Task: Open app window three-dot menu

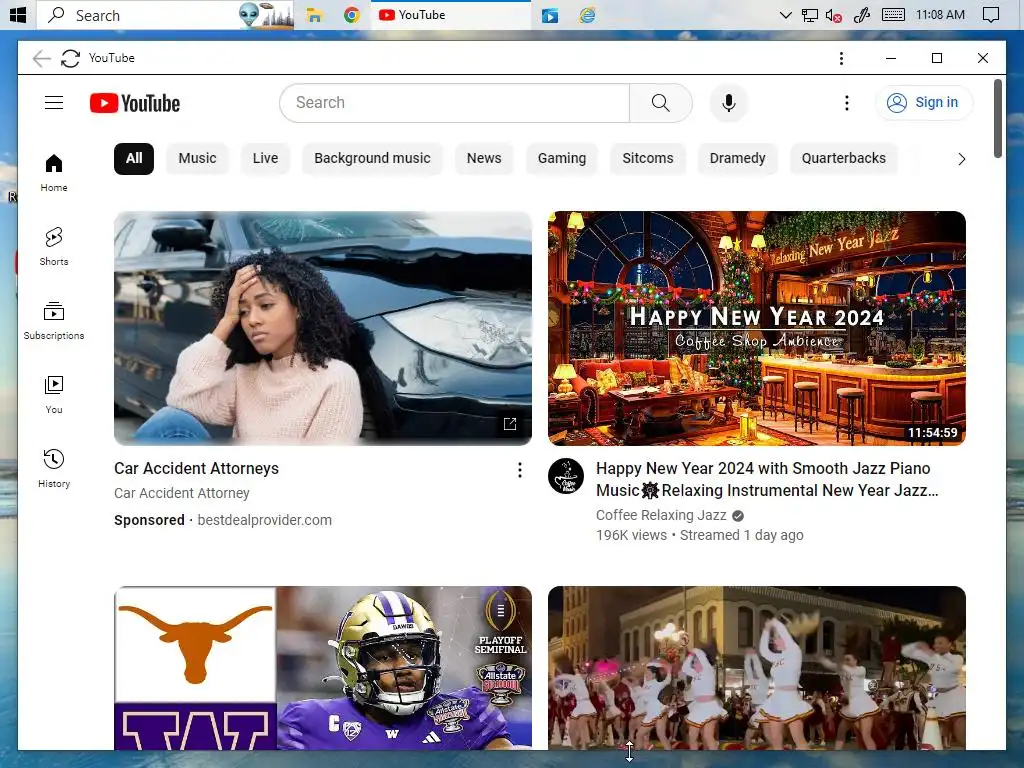Action: pyautogui.click(x=841, y=58)
